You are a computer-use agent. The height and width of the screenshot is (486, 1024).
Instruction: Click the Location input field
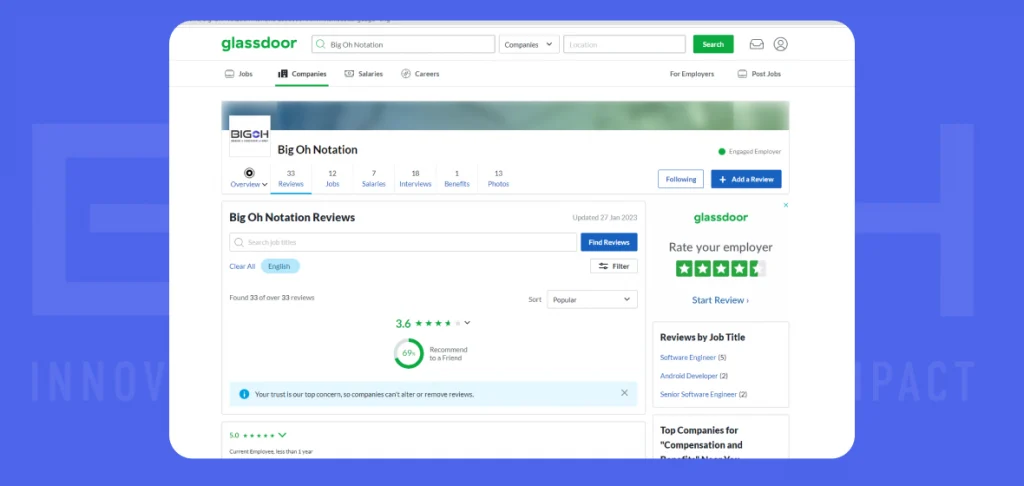pos(624,44)
